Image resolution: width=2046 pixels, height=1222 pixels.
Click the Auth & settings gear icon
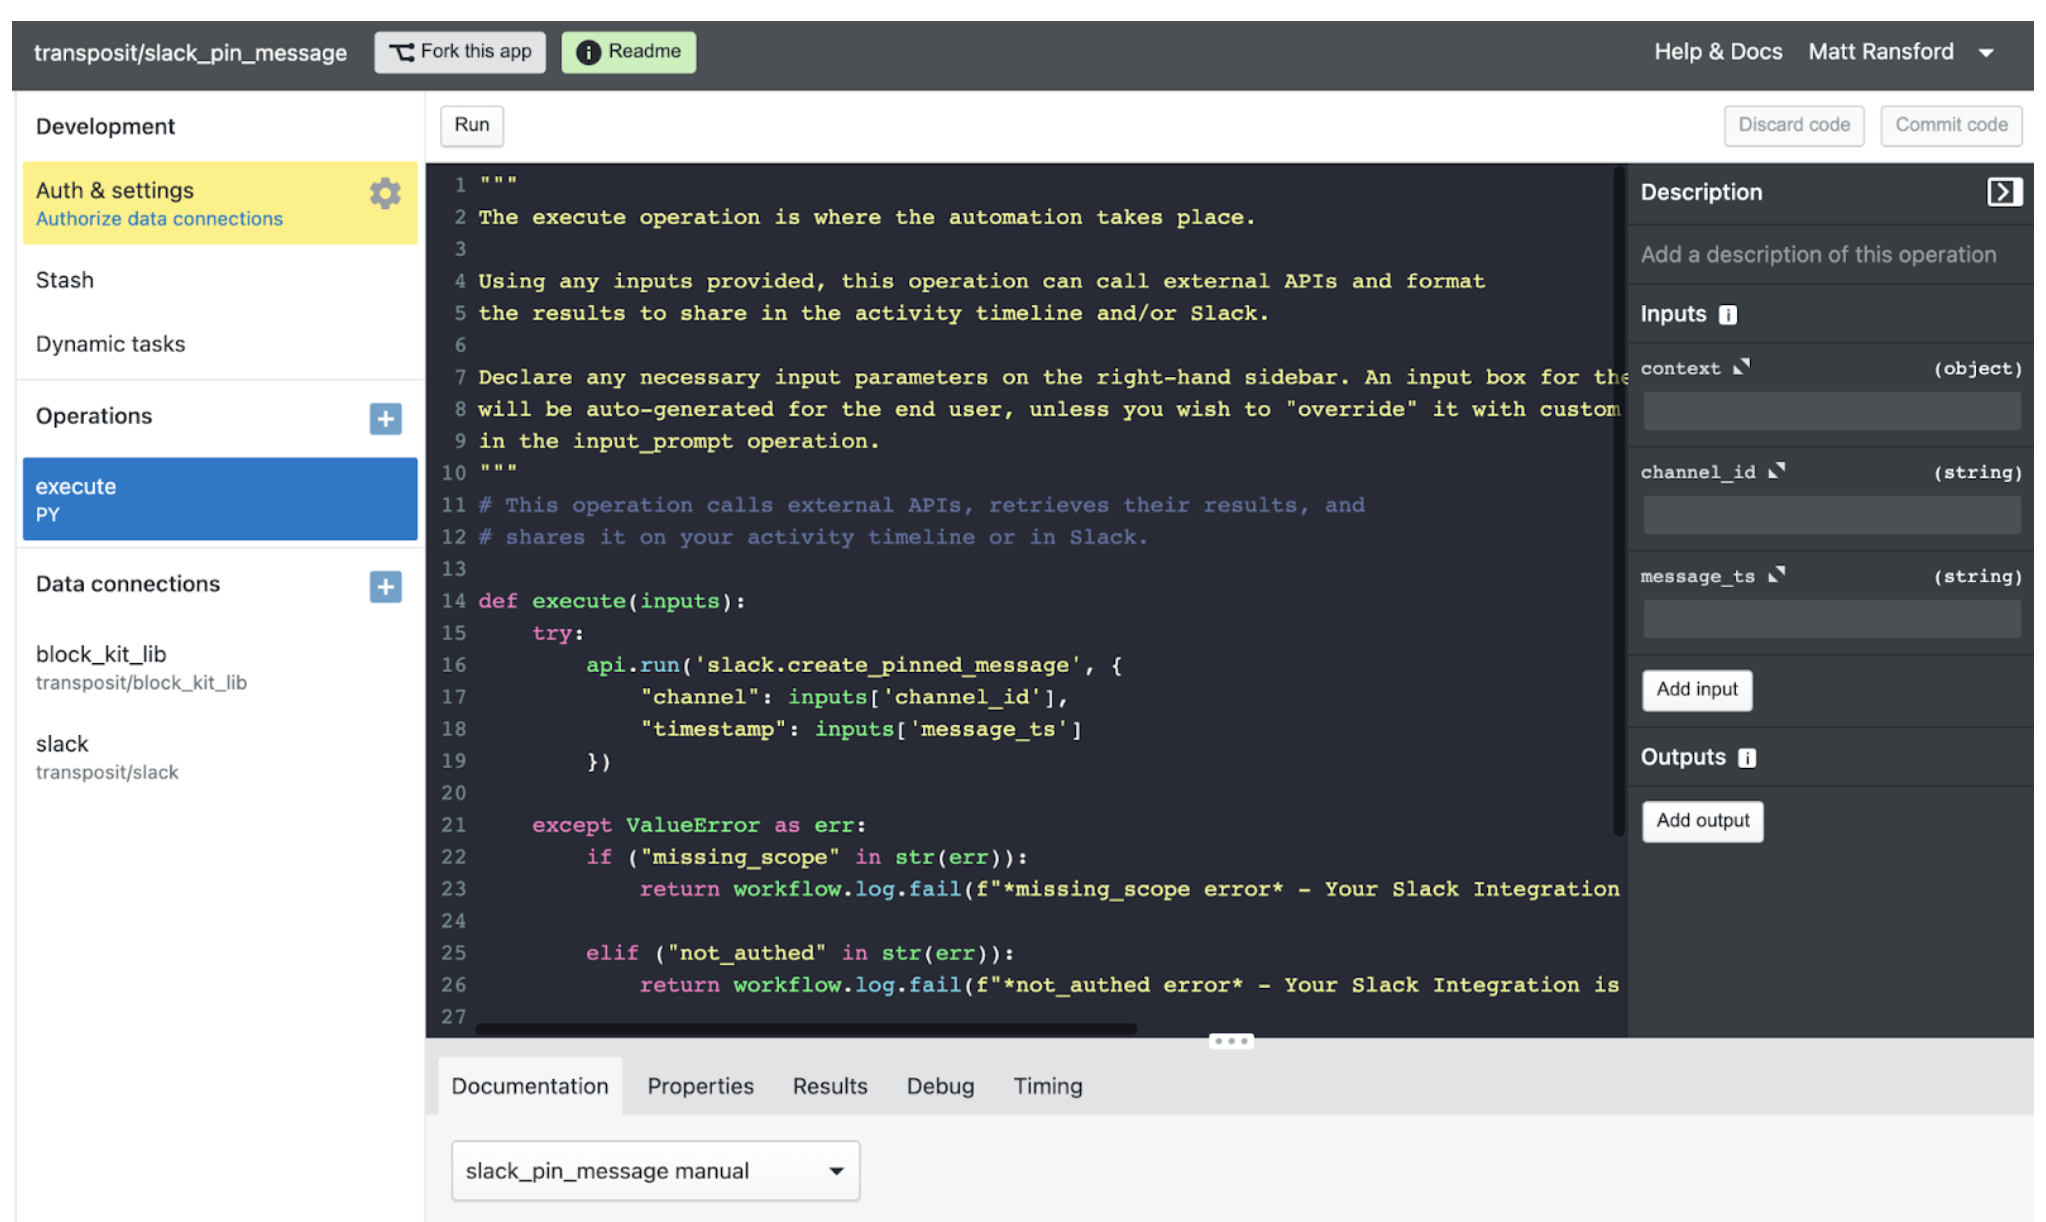(385, 193)
